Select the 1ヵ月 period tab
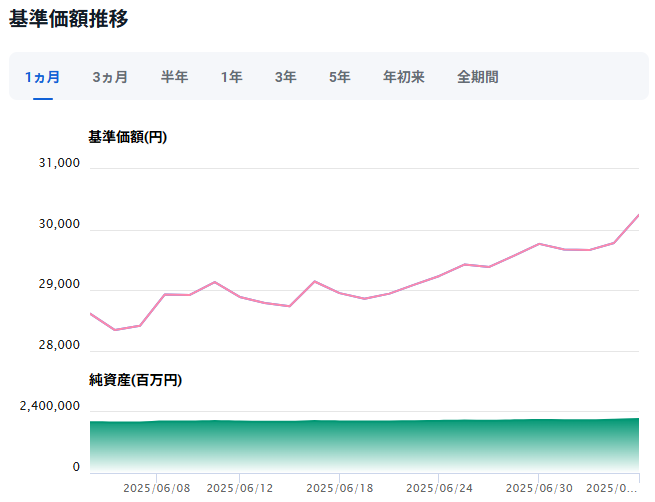The image size is (655, 502). pyautogui.click(x=43, y=77)
